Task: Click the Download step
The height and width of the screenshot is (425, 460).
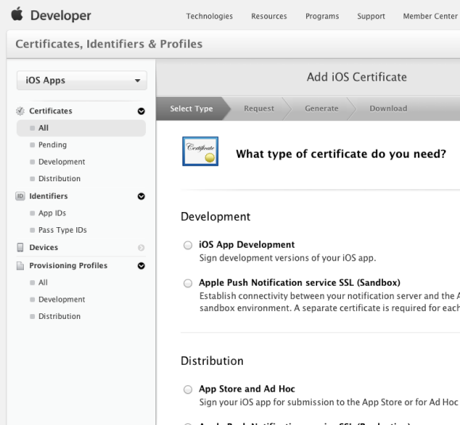Action: tap(388, 109)
